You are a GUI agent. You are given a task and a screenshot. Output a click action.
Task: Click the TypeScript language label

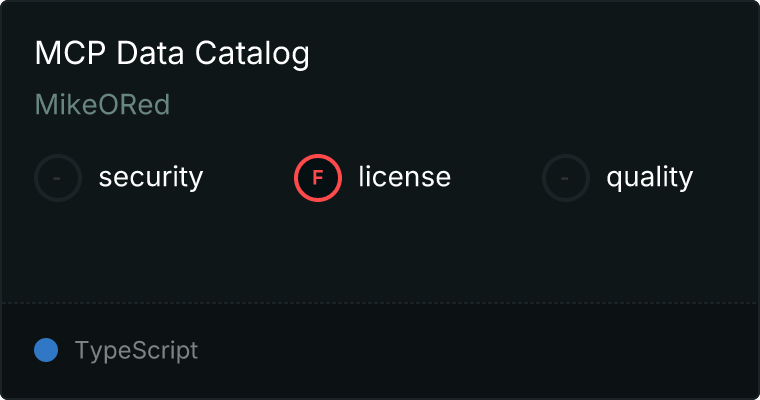[x=136, y=351]
